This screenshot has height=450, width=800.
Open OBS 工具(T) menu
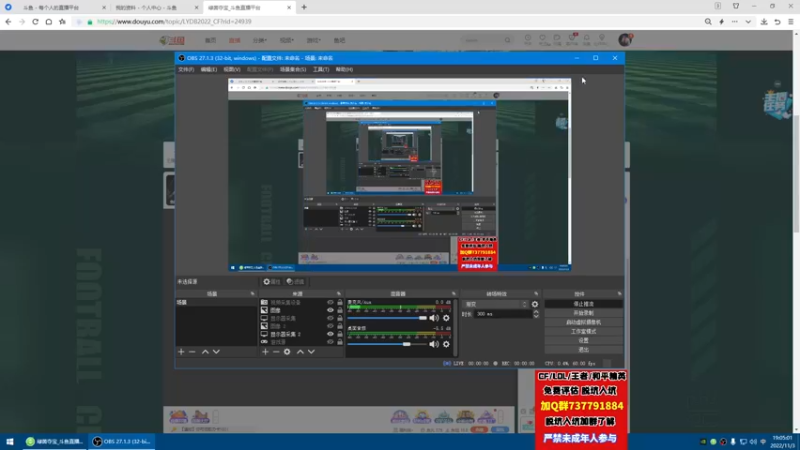[x=321, y=69]
